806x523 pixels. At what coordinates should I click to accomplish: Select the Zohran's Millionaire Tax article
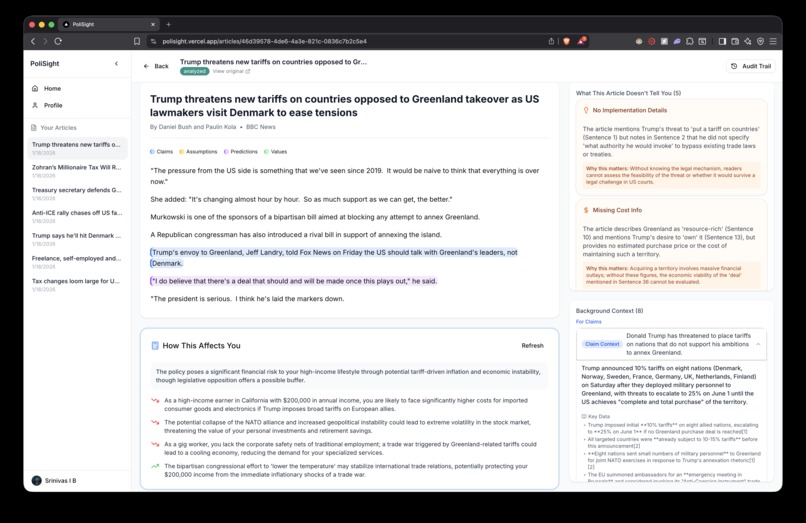click(x=77, y=171)
